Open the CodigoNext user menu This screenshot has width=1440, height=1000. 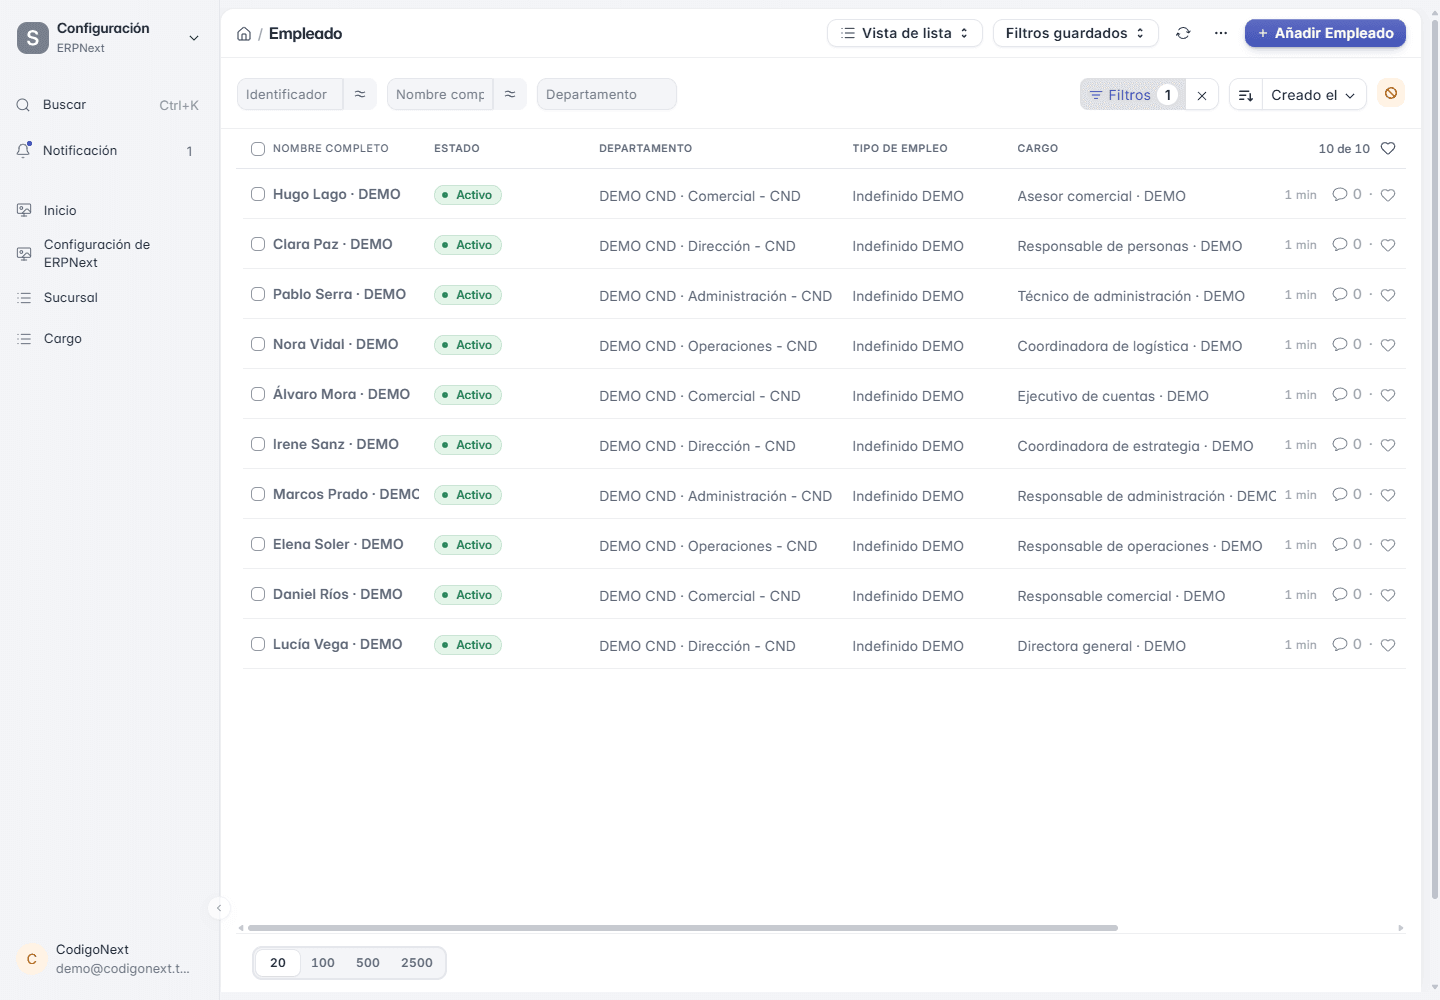(x=108, y=959)
